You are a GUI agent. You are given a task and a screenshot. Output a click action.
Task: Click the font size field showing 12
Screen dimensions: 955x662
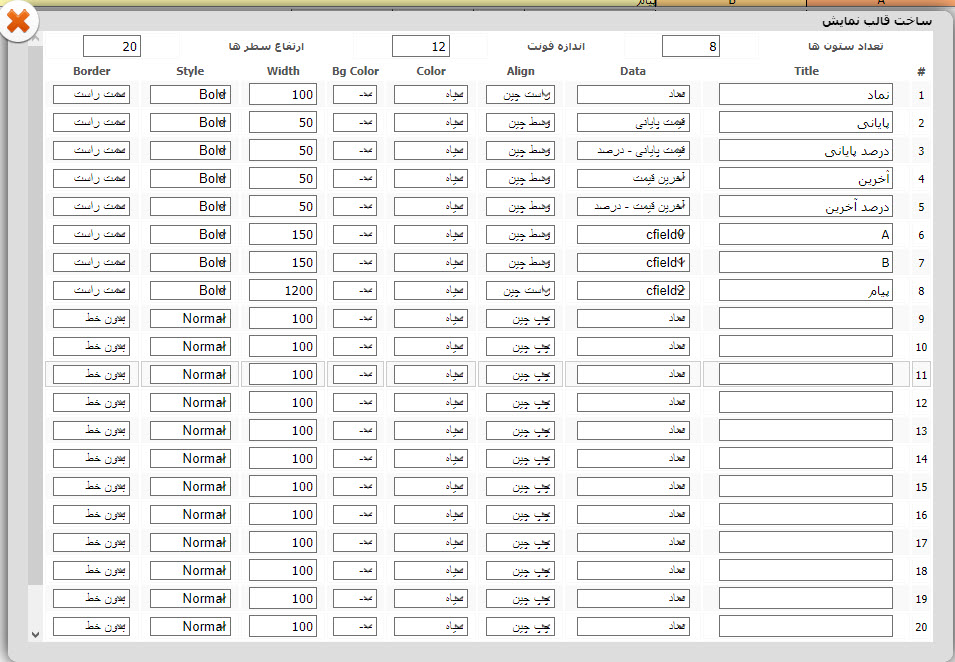click(420, 46)
